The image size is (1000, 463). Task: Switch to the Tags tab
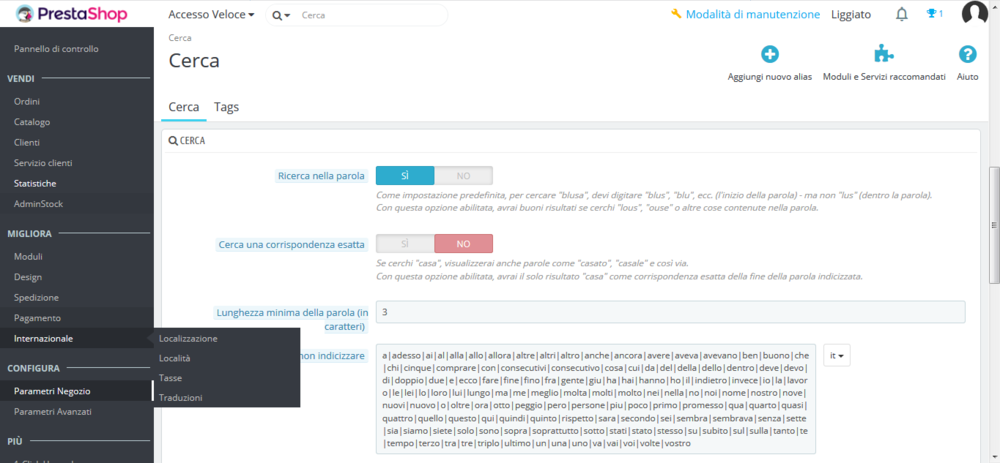tap(226, 107)
